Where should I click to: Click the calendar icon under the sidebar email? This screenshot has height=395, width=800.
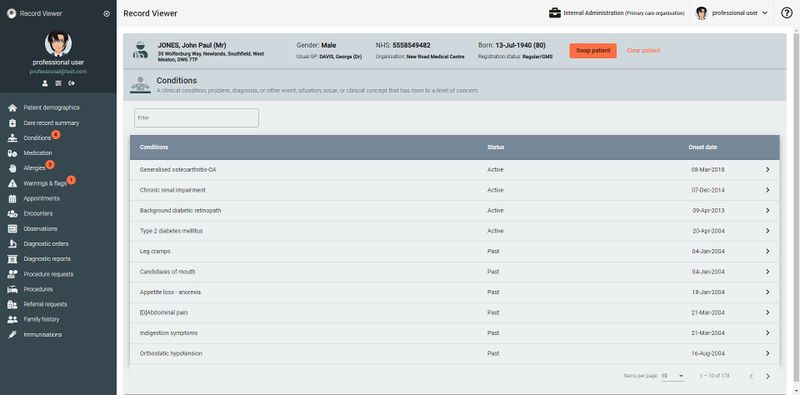[58, 83]
